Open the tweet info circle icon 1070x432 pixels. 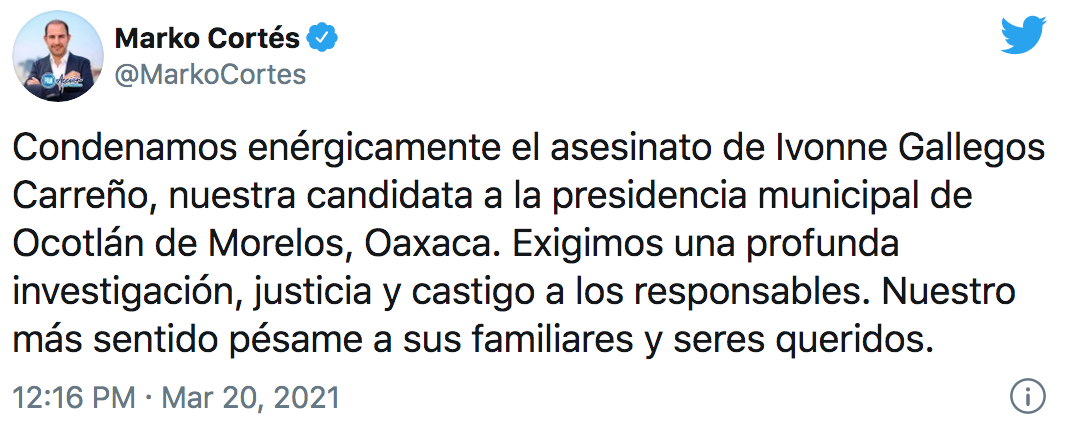click(x=1027, y=397)
